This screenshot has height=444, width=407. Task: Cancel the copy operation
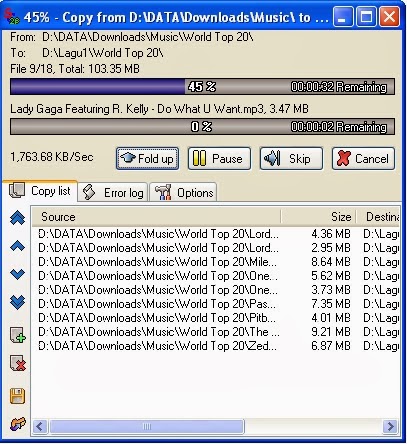363,159
